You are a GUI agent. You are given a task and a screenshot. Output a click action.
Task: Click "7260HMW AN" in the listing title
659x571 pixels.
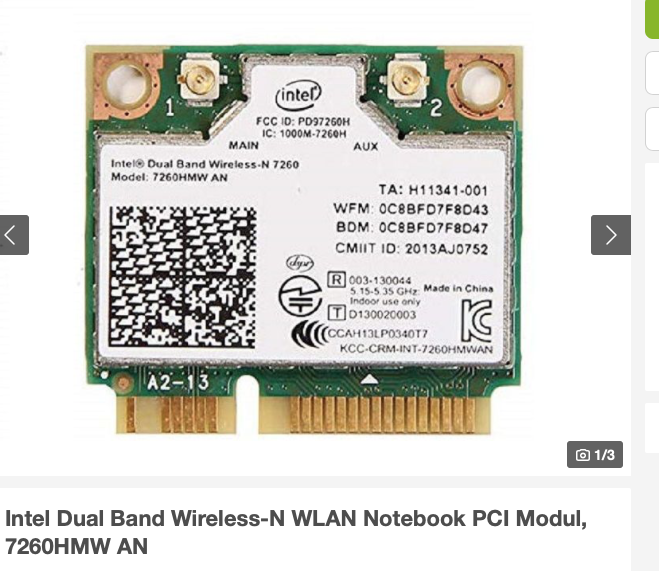point(76,547)
